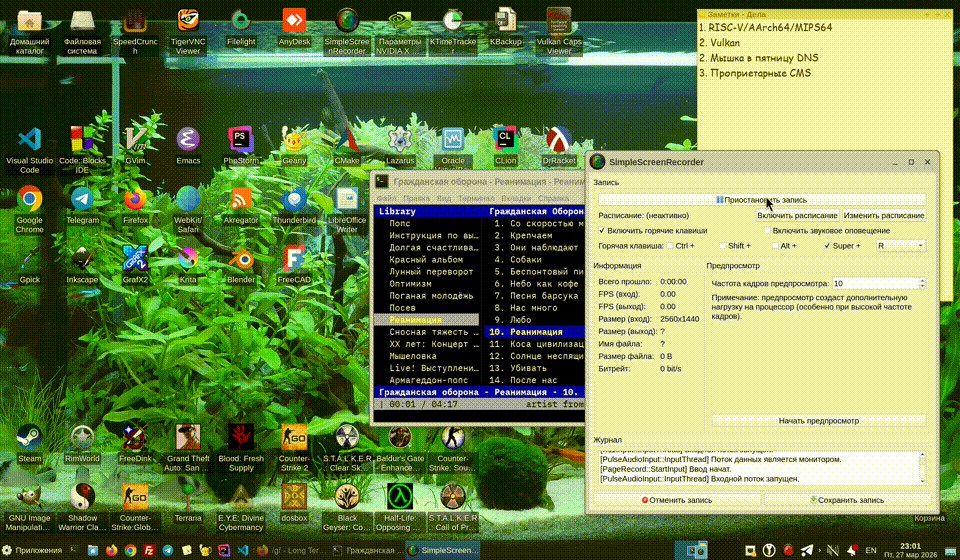
Task: Click the Включить расписание button
Action: [x=797, y=215]
